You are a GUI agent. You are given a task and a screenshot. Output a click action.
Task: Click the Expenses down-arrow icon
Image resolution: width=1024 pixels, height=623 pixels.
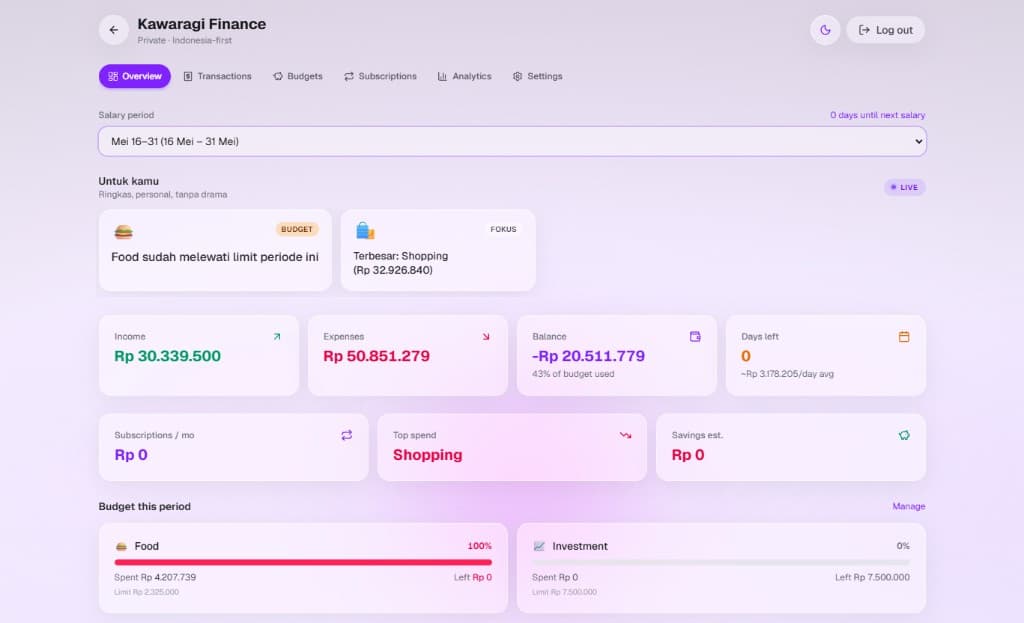(x=486, y=337)
